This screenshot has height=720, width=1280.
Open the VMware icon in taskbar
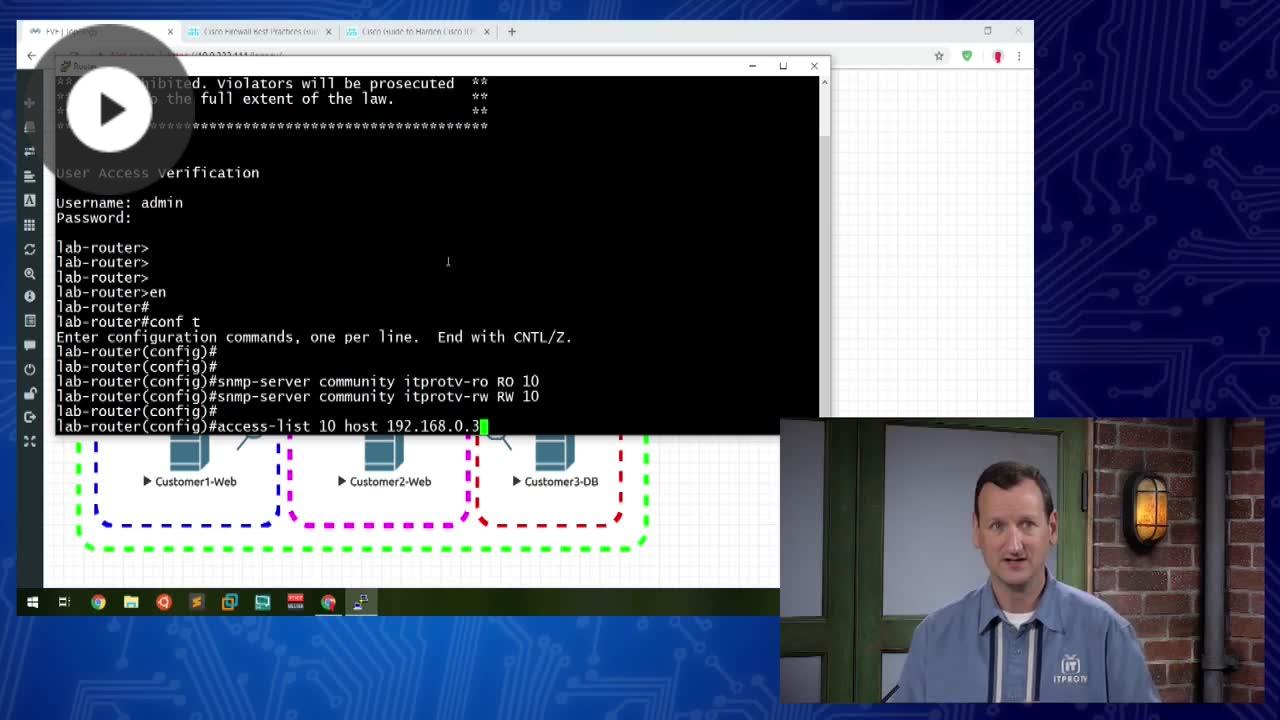click(230, 601)
